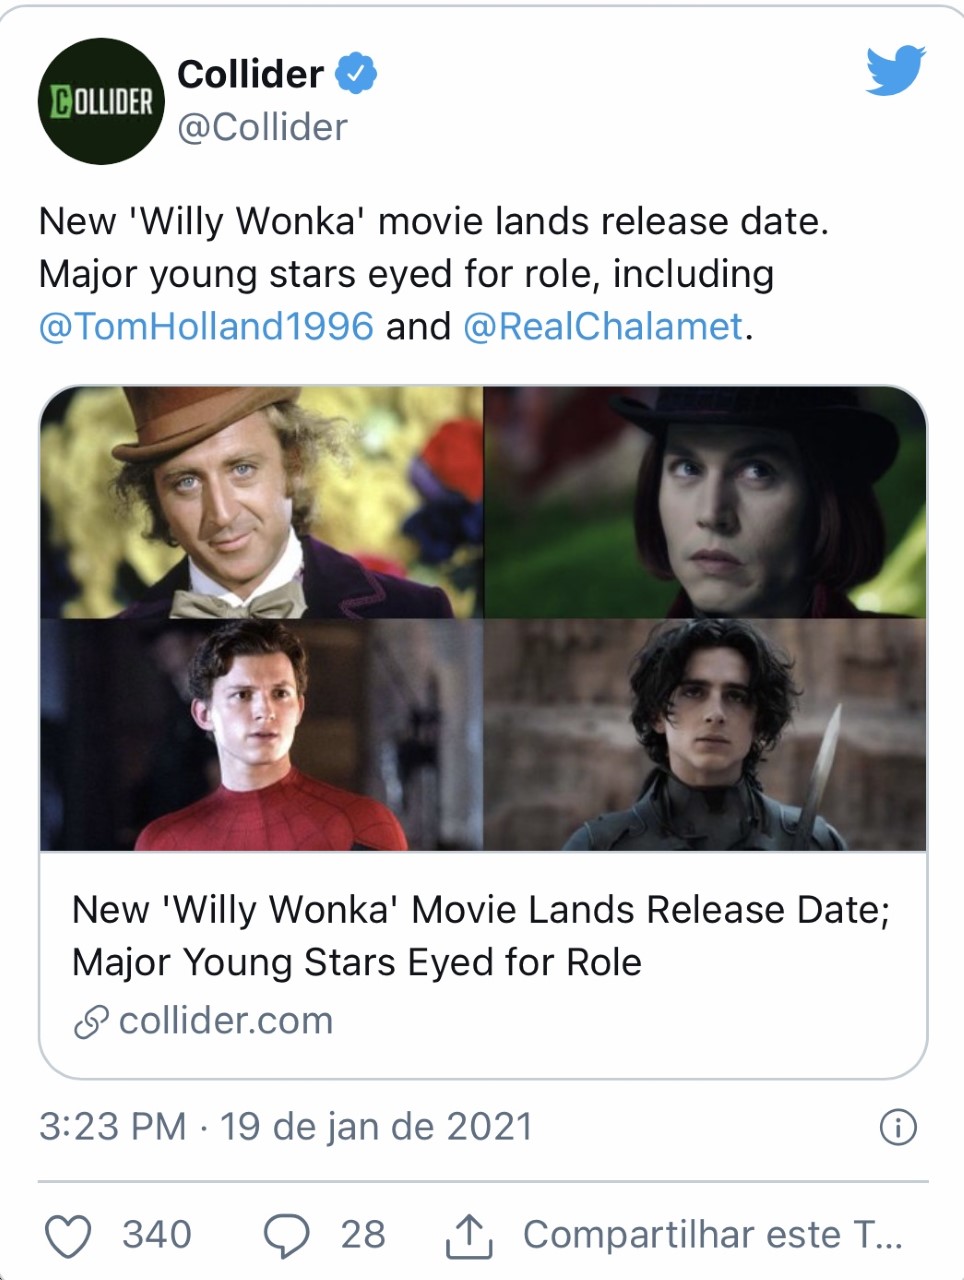
Task: Click the top-left top-hat movie still
Action: point(262,502)
